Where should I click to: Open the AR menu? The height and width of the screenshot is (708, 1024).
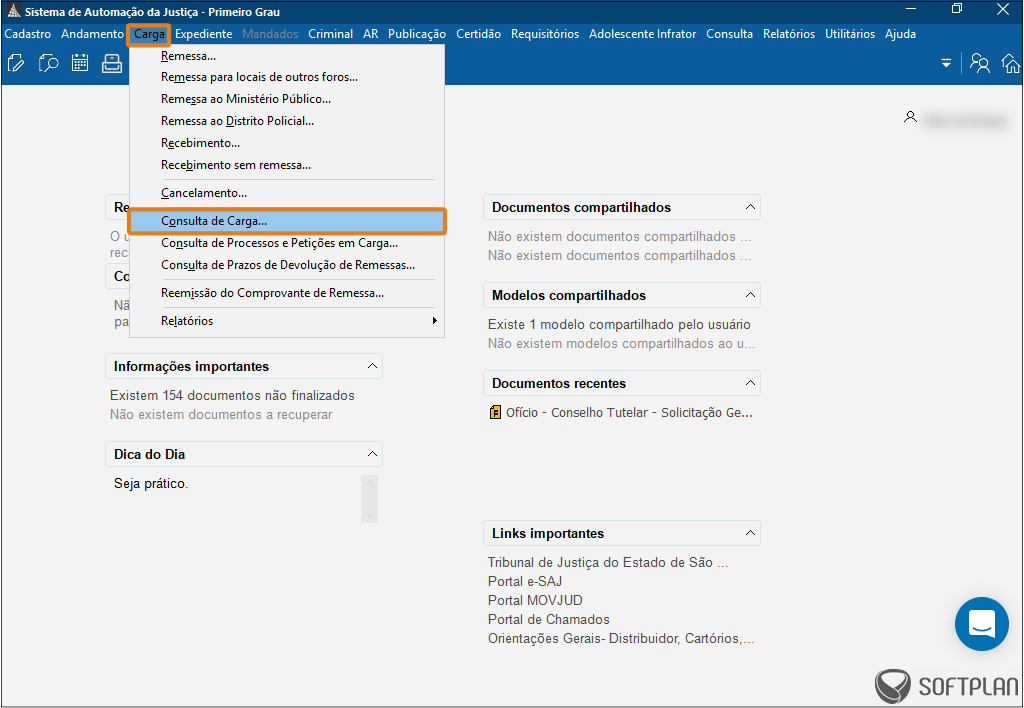point(370,34)
